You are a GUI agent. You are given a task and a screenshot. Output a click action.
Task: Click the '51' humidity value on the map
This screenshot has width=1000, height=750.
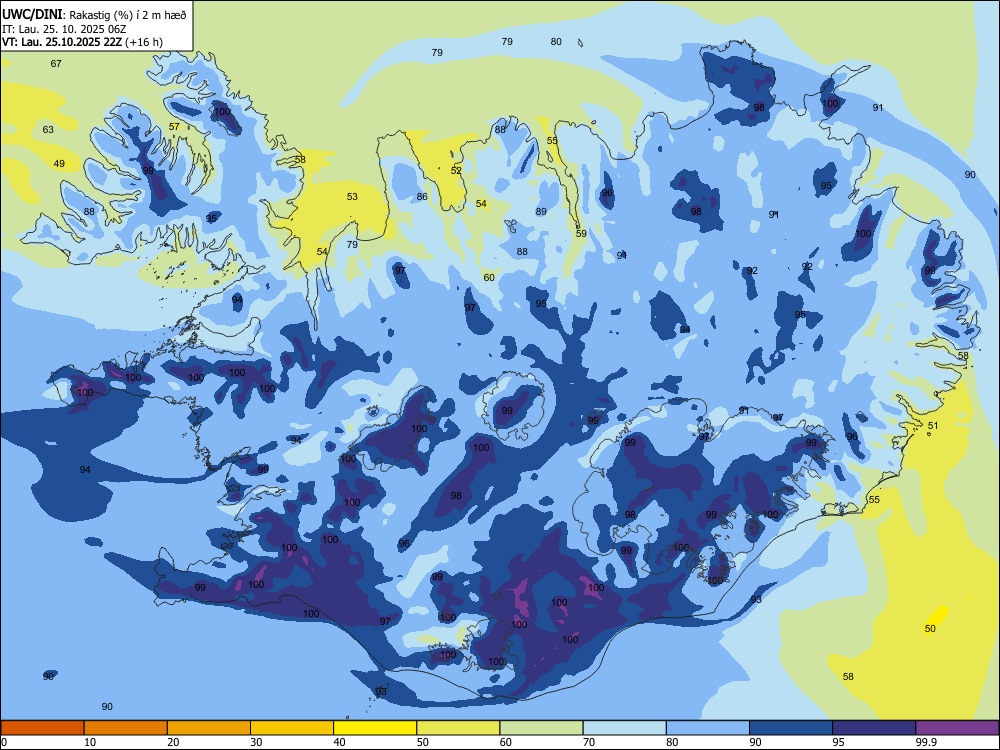coord(933,425)
